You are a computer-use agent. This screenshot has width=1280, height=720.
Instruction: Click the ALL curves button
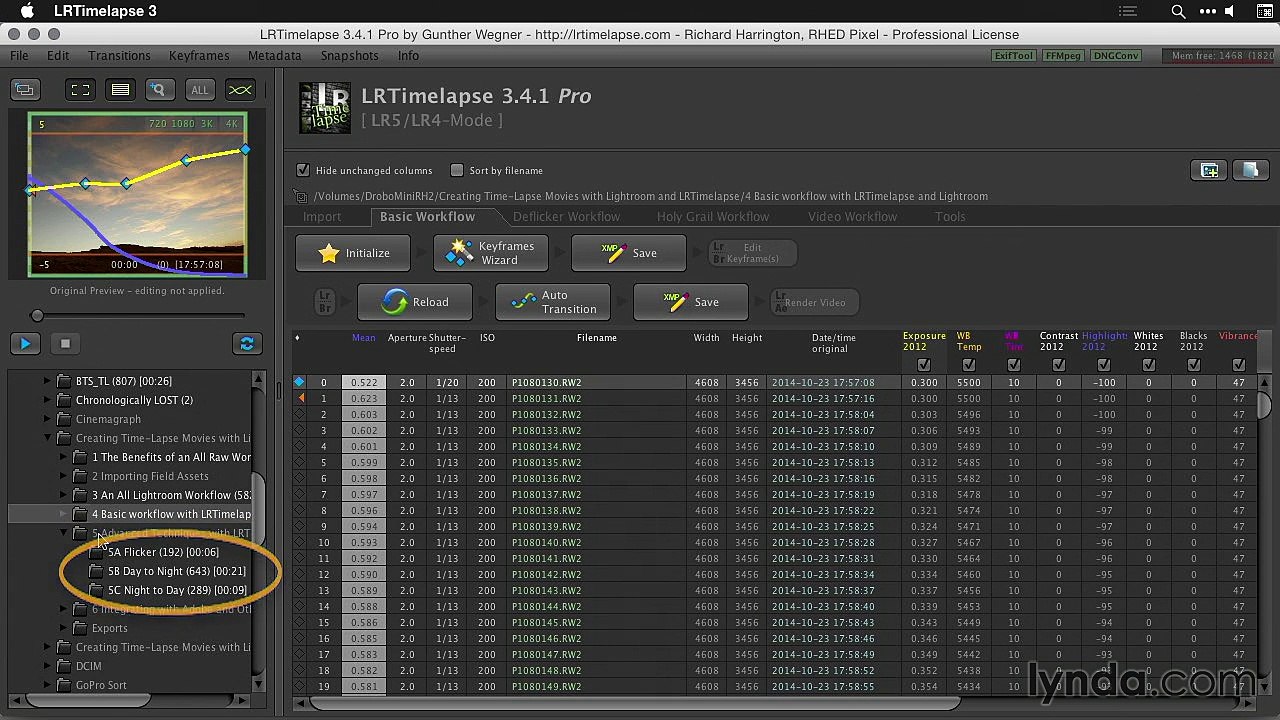[200, 90]
